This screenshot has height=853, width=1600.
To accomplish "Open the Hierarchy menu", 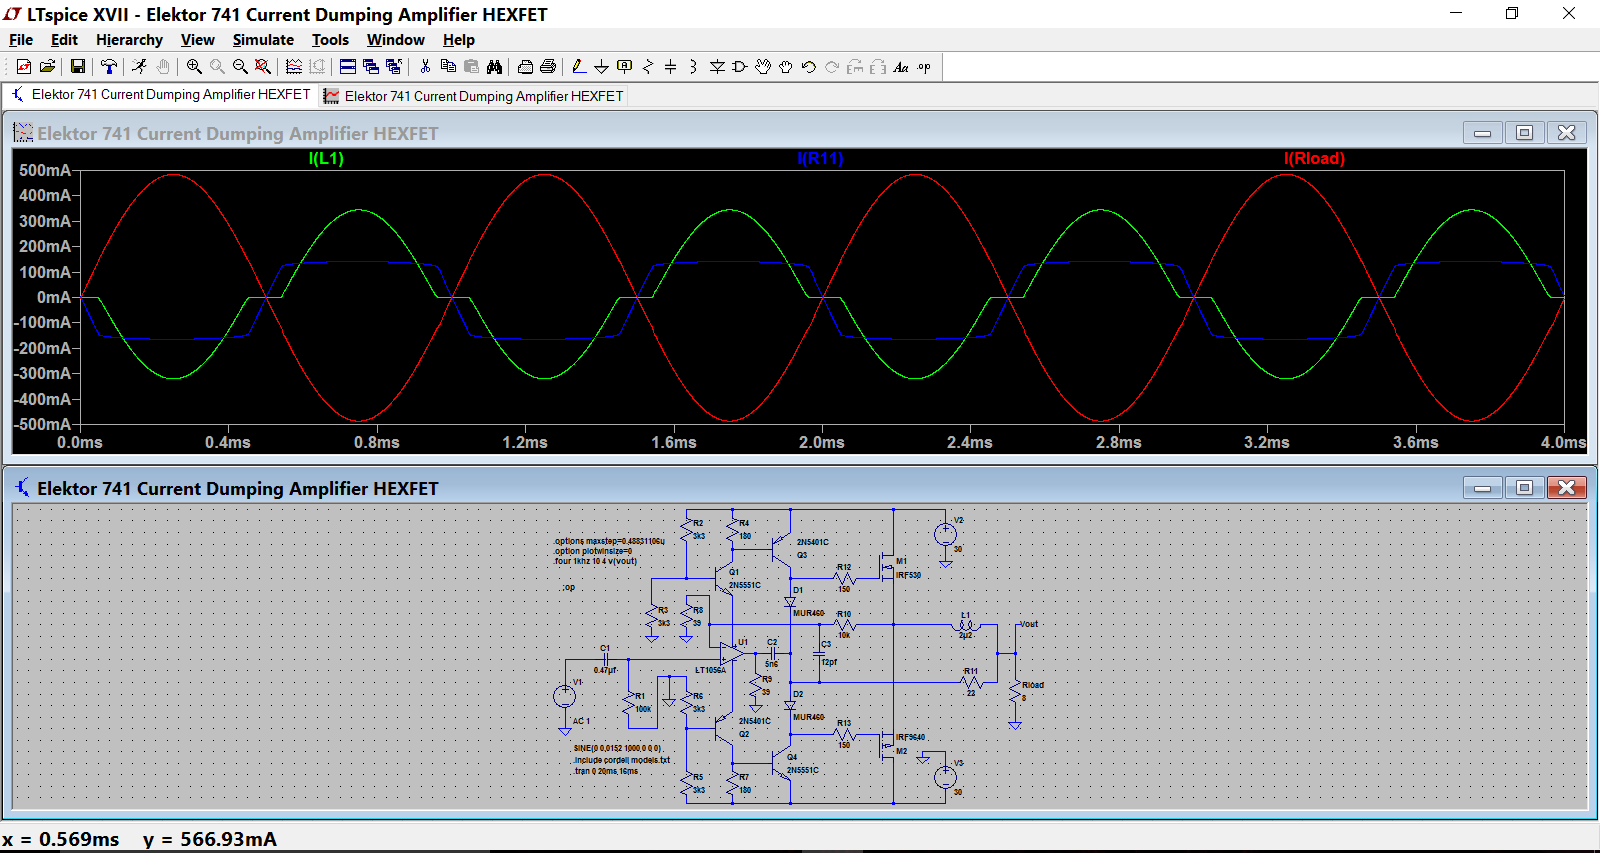I will 129,40.
